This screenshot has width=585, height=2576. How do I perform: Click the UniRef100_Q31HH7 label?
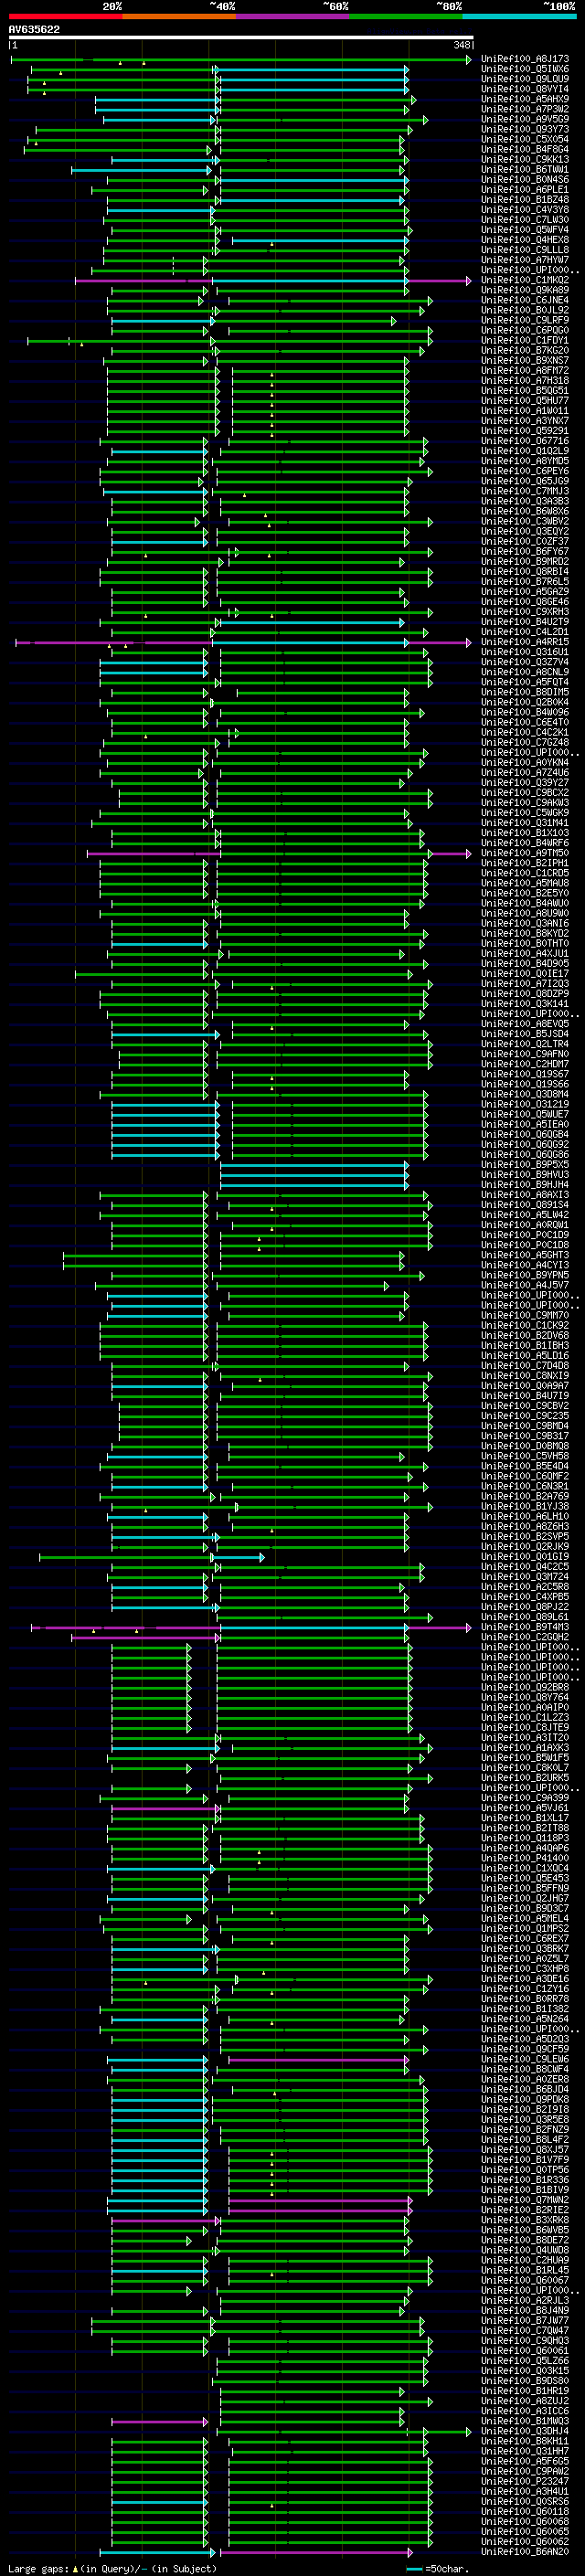pos(525,2451)
